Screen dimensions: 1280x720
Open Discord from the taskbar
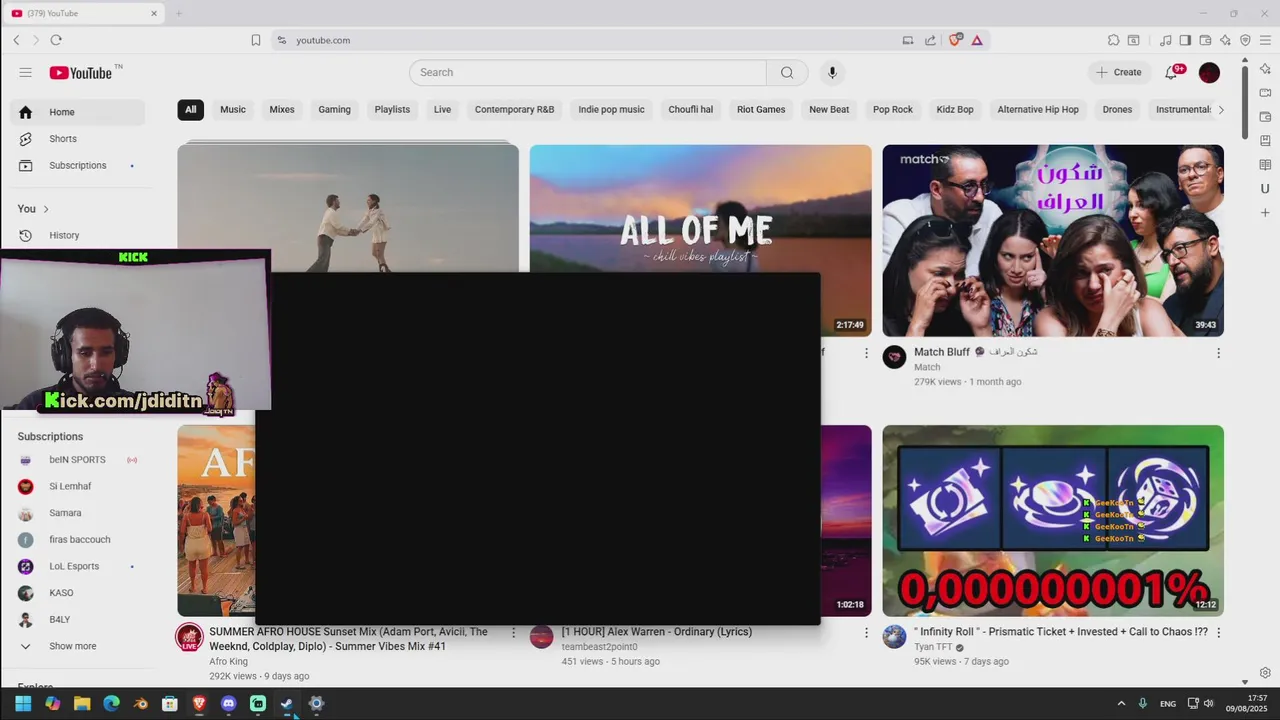click(228, 703)
